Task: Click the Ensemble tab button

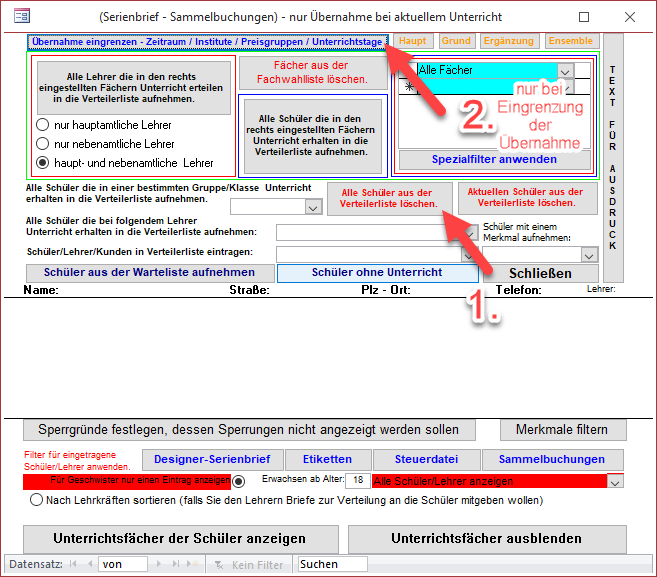Action: click(x=571, y=41)
